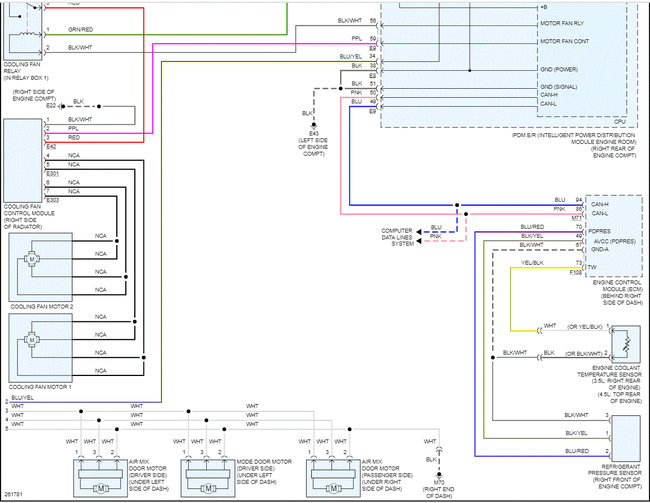Click the M70 ground point symbol
This screenshot has width=650, height=503.
click(439, 475)
